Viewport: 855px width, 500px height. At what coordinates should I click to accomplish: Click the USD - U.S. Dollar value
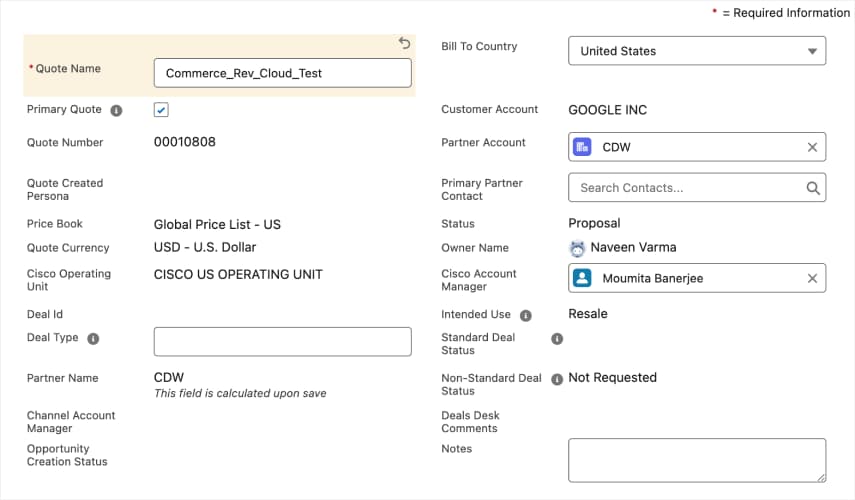point(204,247)
